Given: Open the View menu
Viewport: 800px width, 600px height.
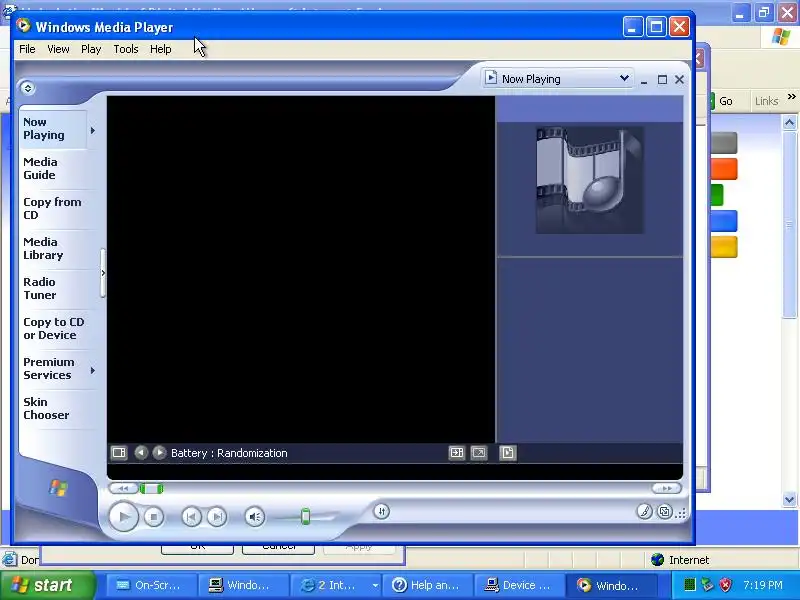Looking at the screenshot, I should click(x=58, y=49).
